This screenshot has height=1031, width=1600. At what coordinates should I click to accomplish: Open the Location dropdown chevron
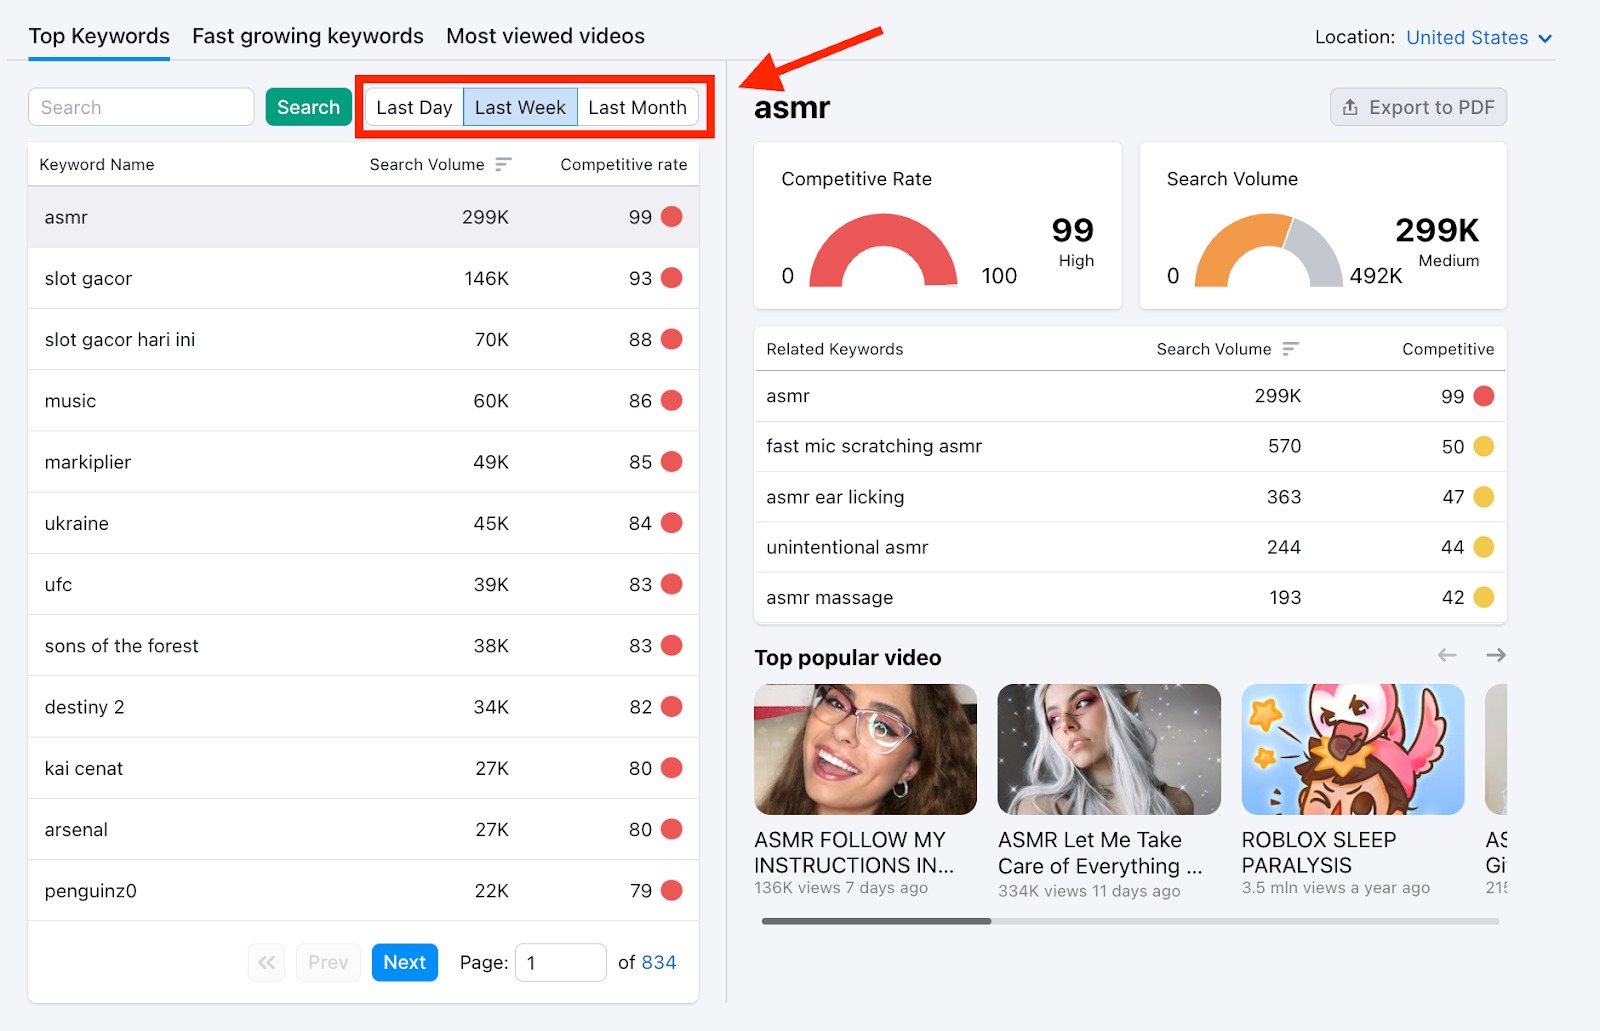click(x=1547, y=38)
